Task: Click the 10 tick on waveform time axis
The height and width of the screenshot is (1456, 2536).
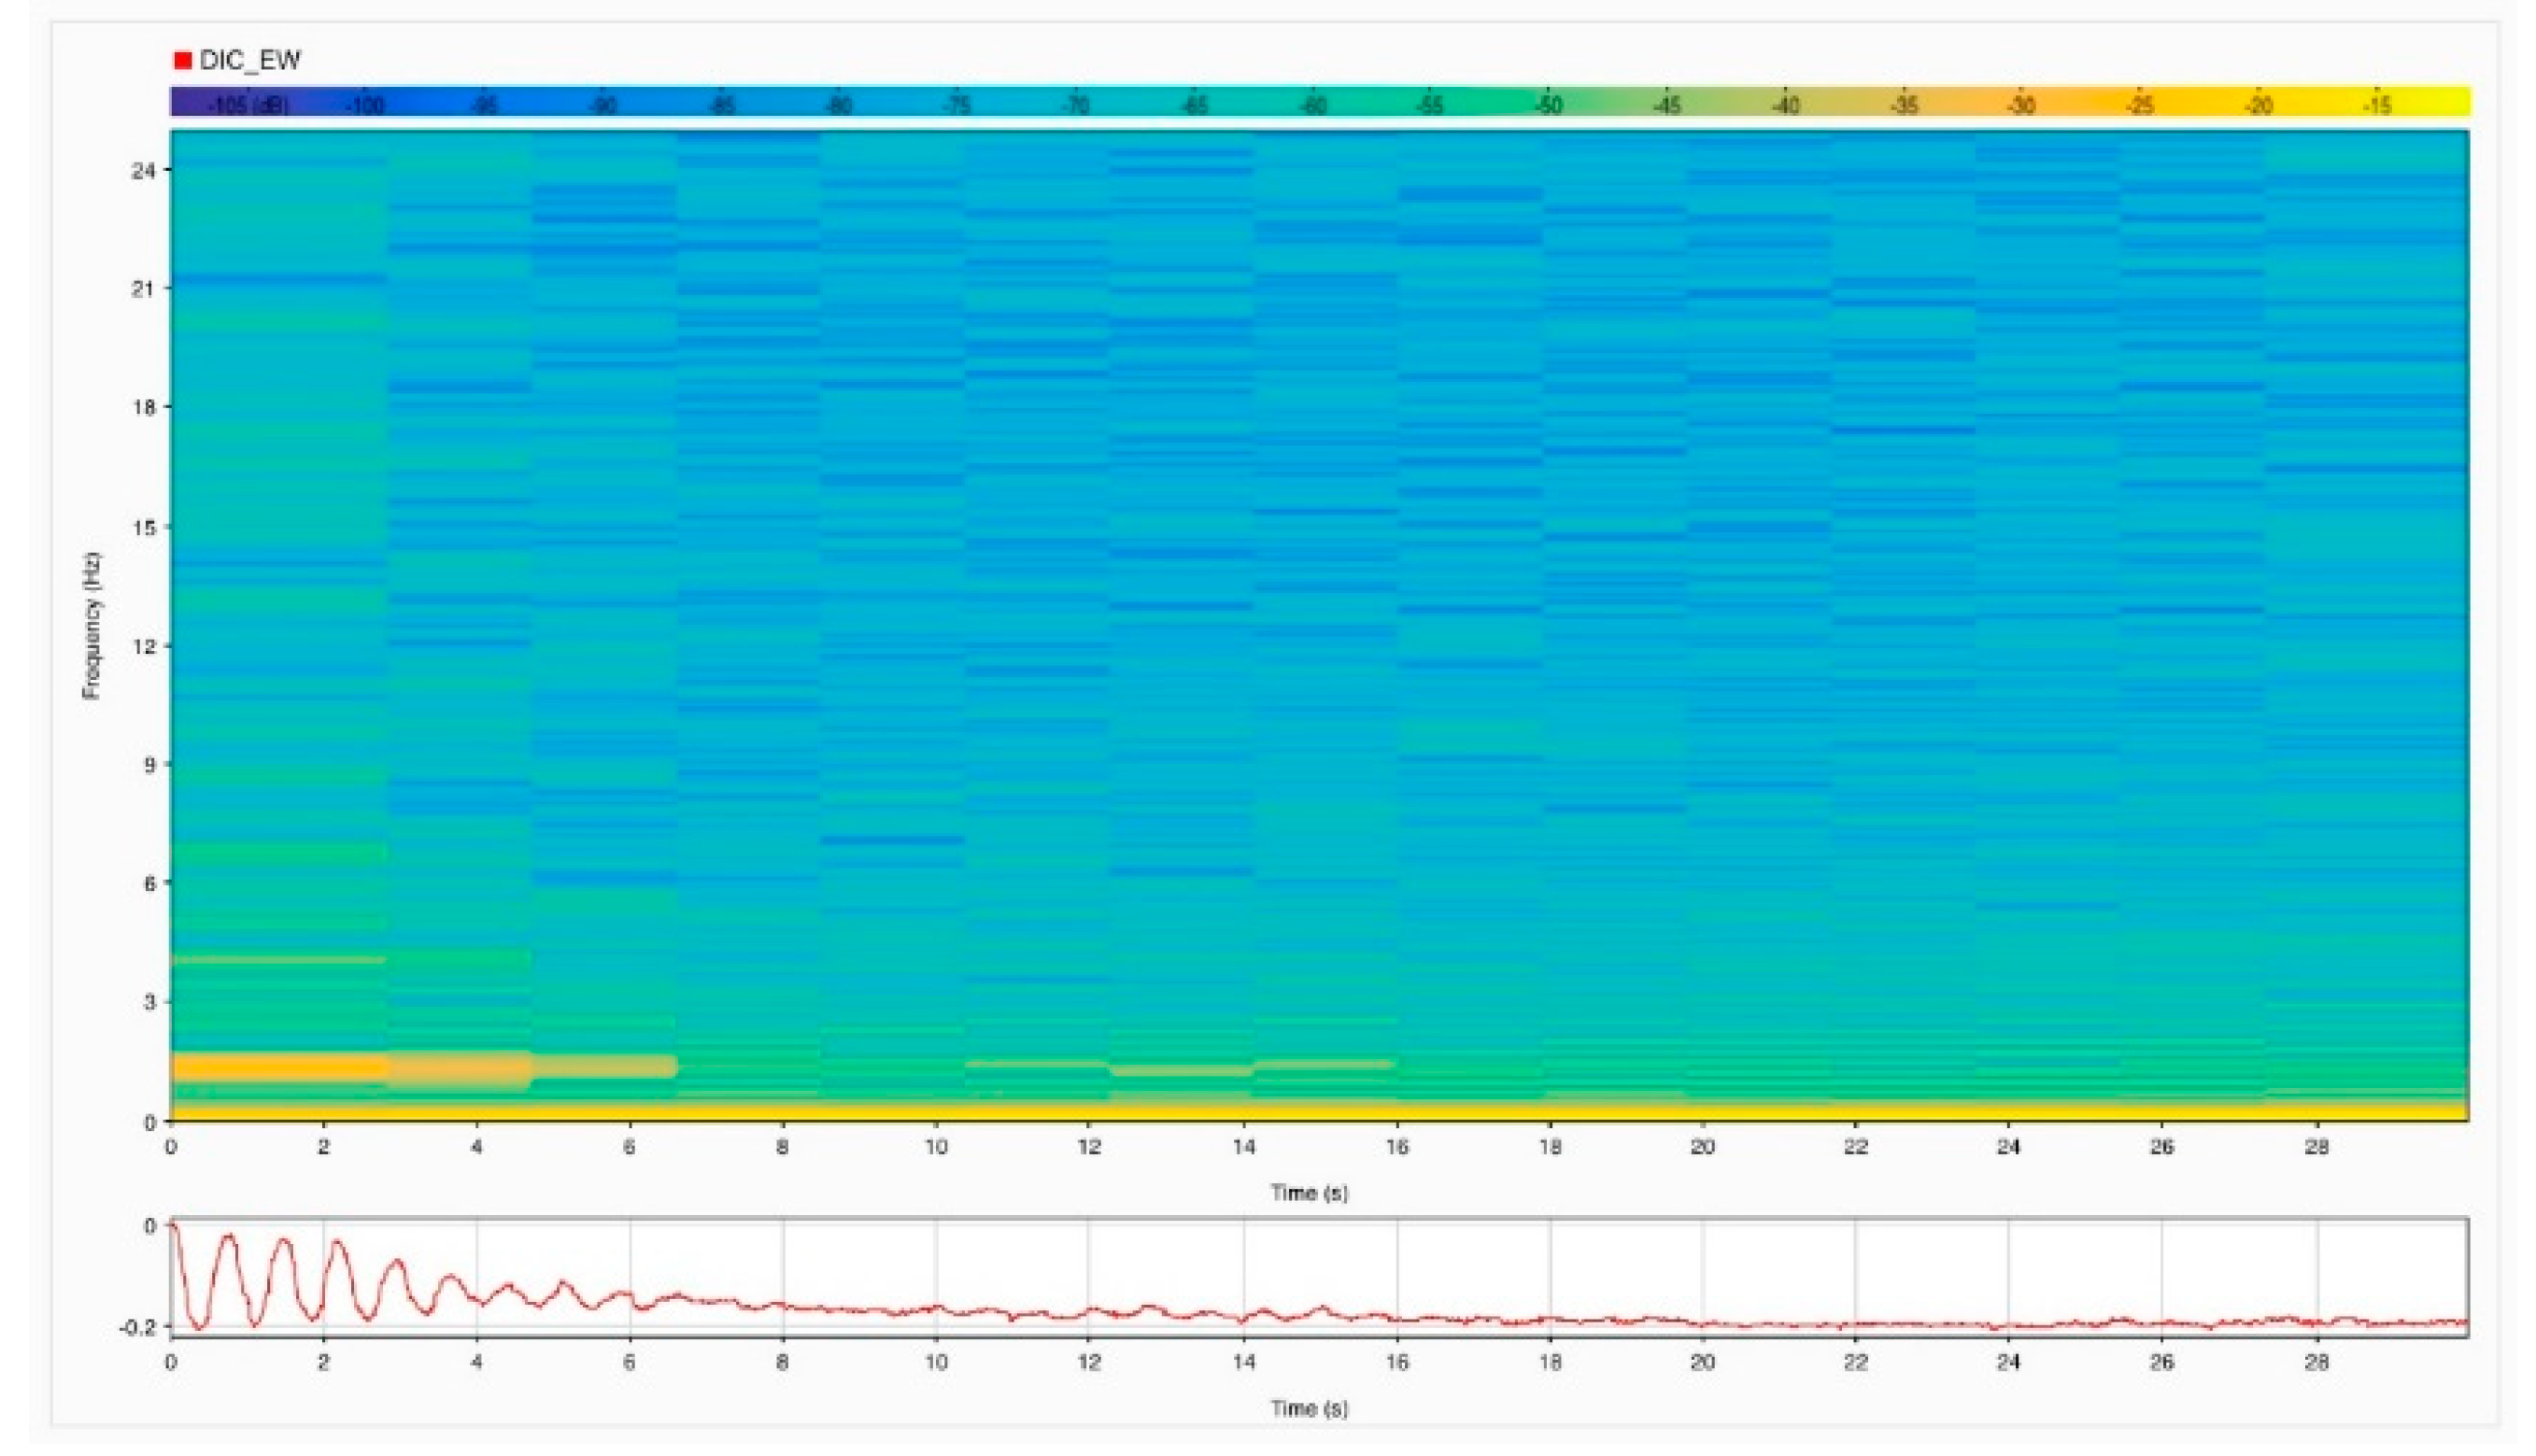Action: coord(935,1362)
